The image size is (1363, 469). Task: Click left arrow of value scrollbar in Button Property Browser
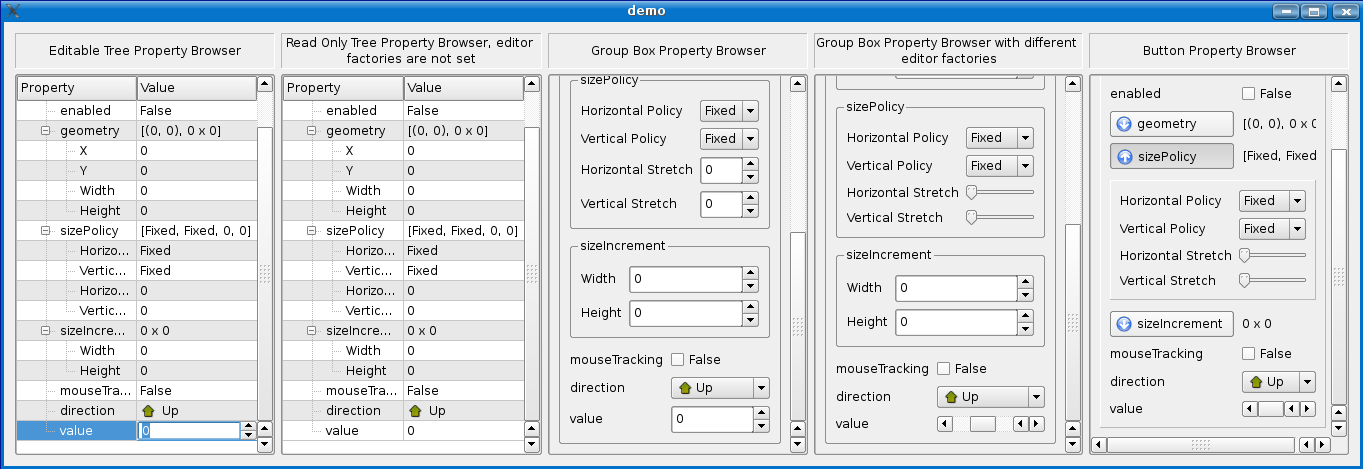pyautogui.click(x=1249, y=409)
